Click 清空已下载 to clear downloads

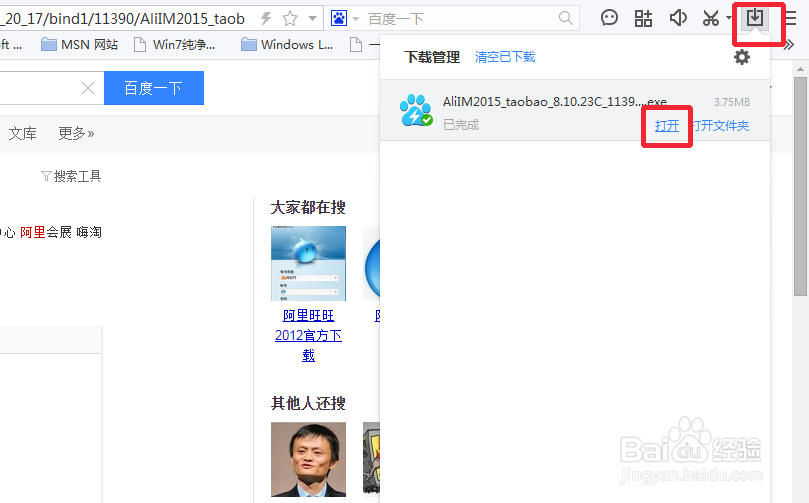coord(505,57)
